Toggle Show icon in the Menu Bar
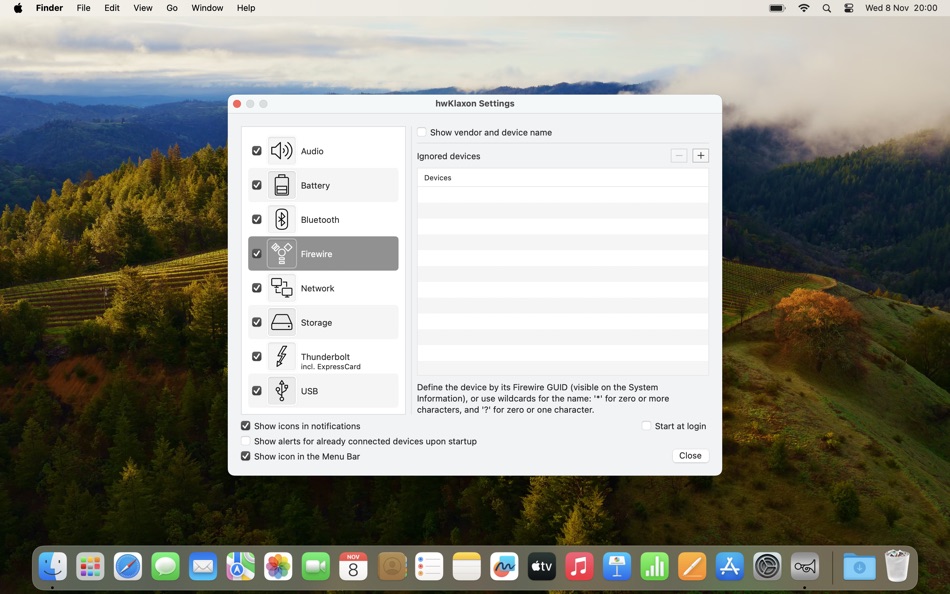 click(245, 456)
